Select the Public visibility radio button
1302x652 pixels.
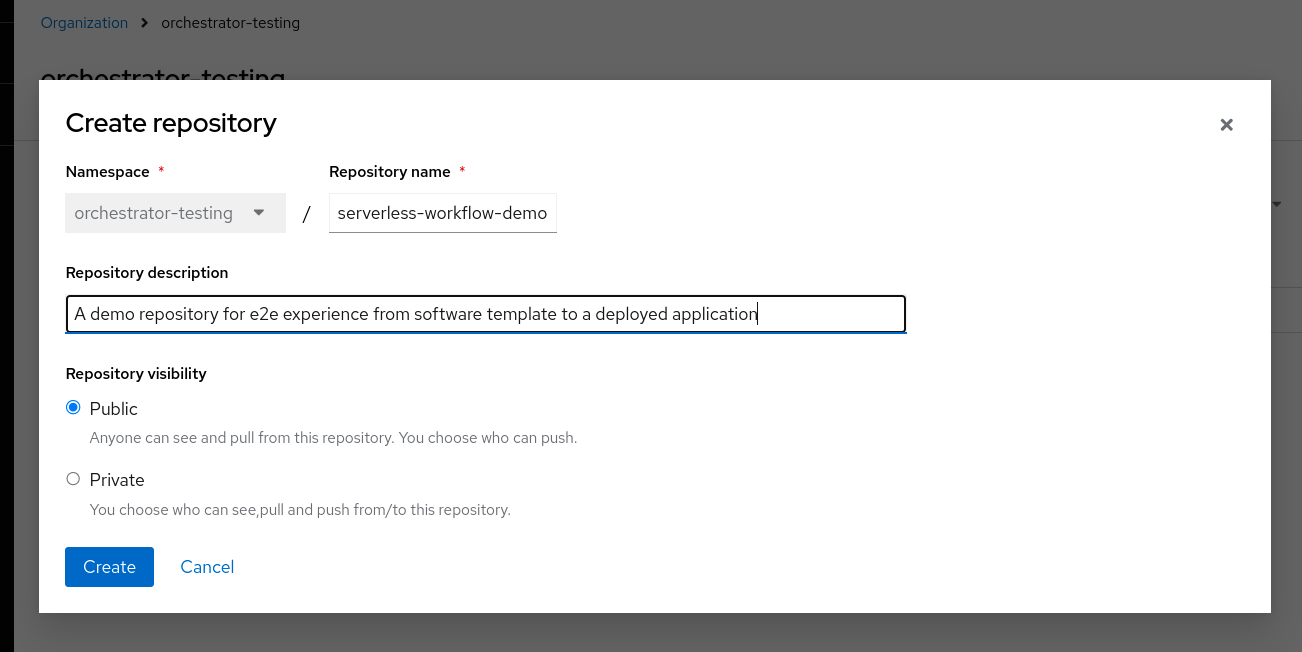pyautogui.click(x=73, y=408)
